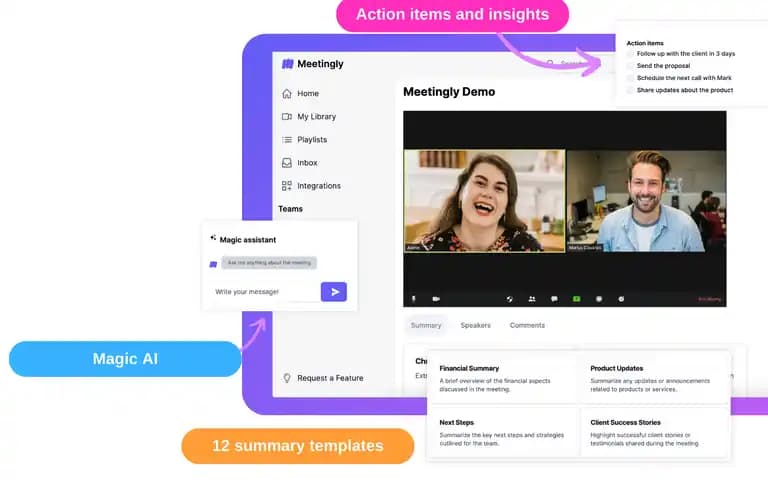Open the participants icon in the video toolbar
This screenshot has height=480, width=768.
click(532, 299)
